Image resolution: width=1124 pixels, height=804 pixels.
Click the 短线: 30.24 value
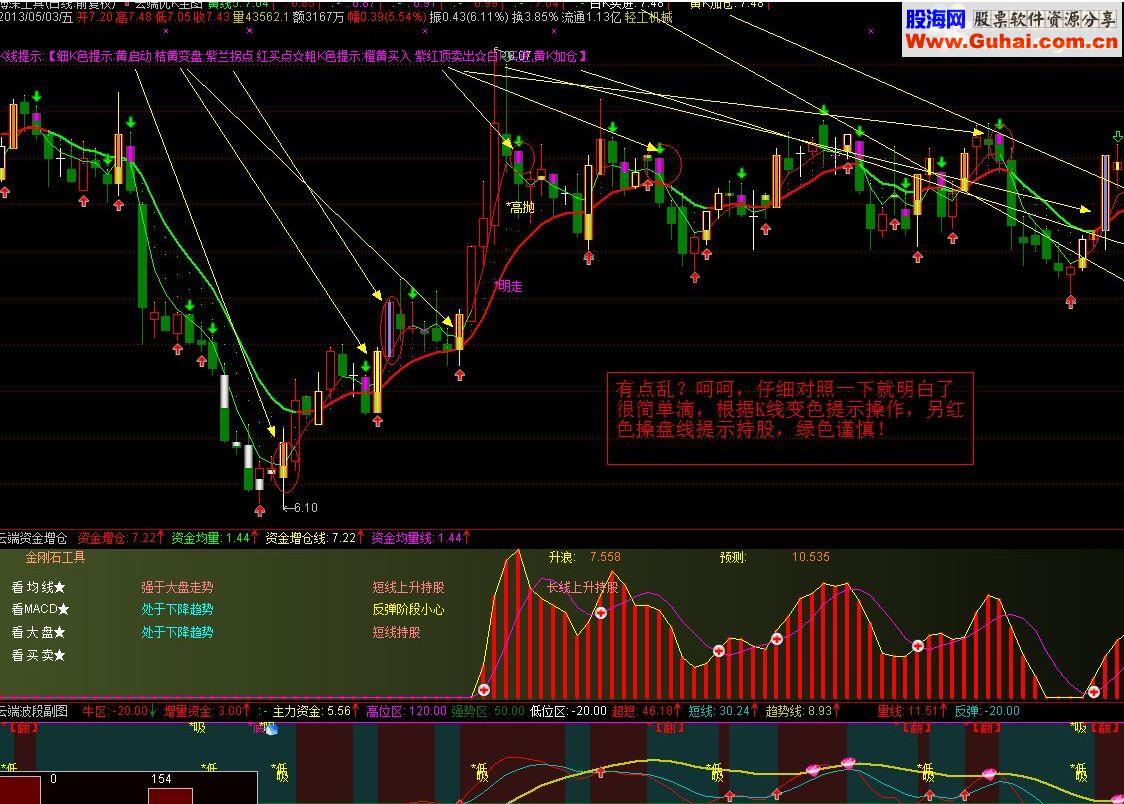pos(723,711)
